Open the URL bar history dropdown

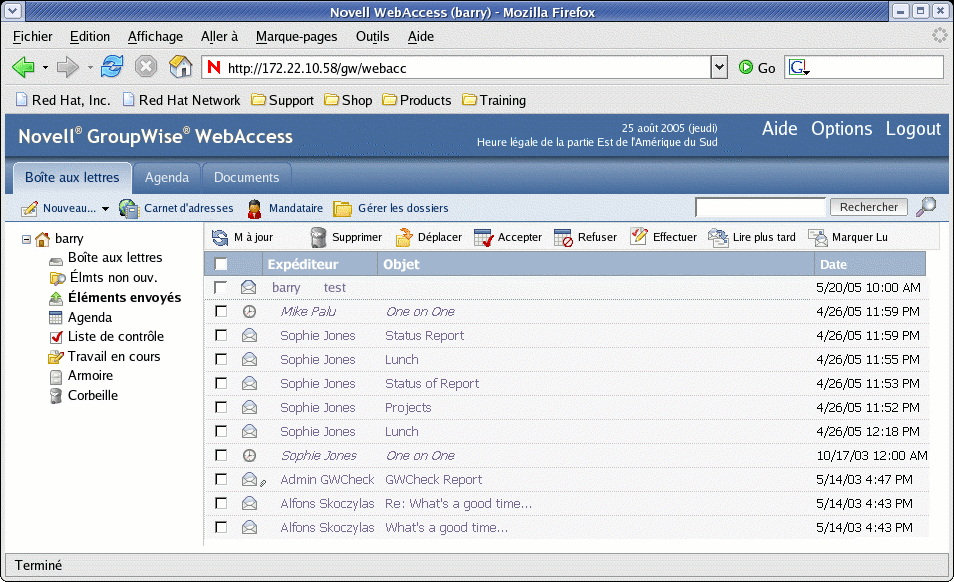coord(719,67)
